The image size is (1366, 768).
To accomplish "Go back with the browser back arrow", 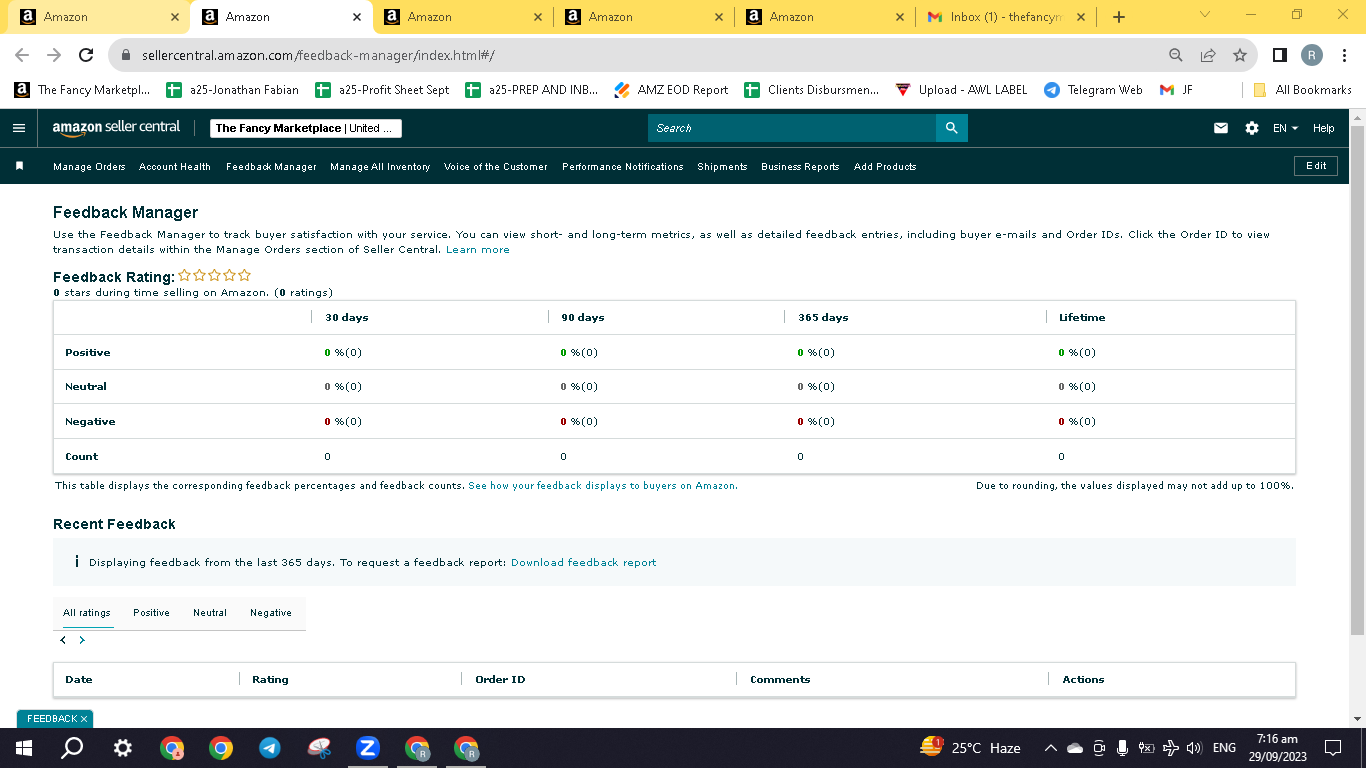I will [x=22, y=56].
